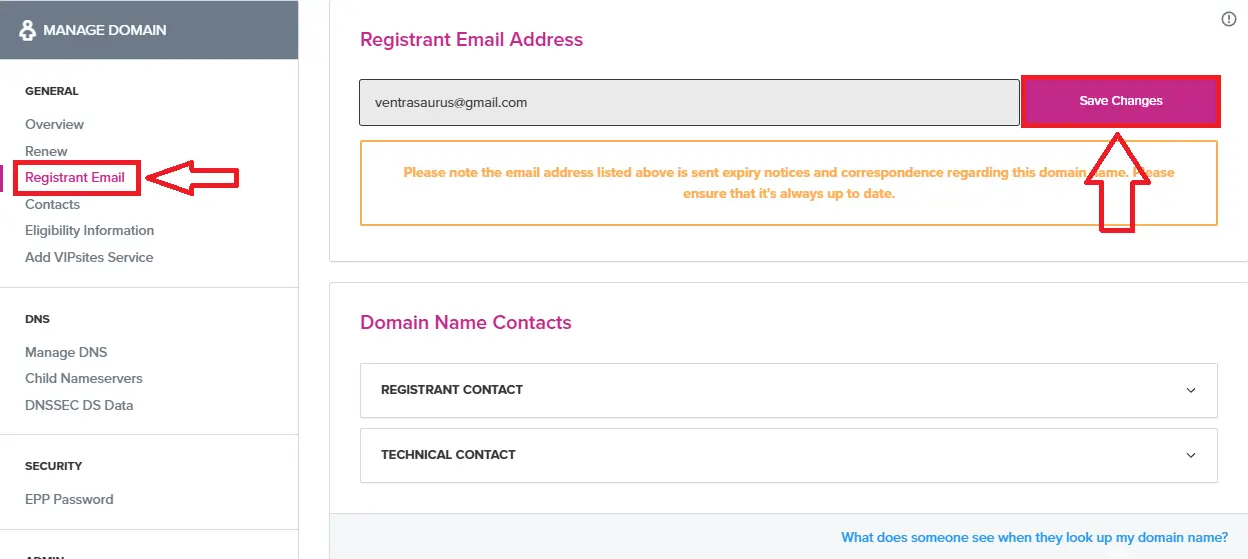
Task: Go to the Renew sidebar item
Action: (46, 151)
